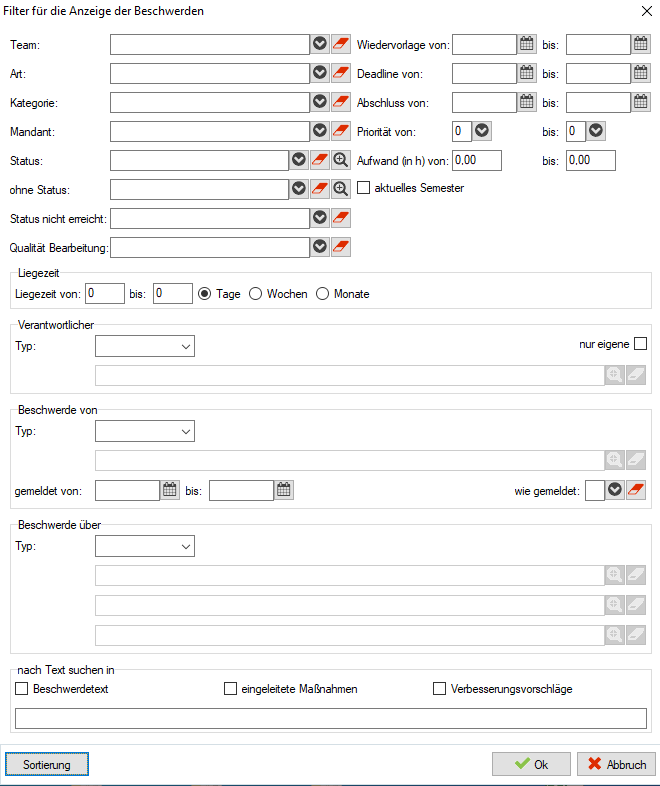660x786 pixels.
Task: Clear the Status field with eraser icon
Action: point(320,160)
